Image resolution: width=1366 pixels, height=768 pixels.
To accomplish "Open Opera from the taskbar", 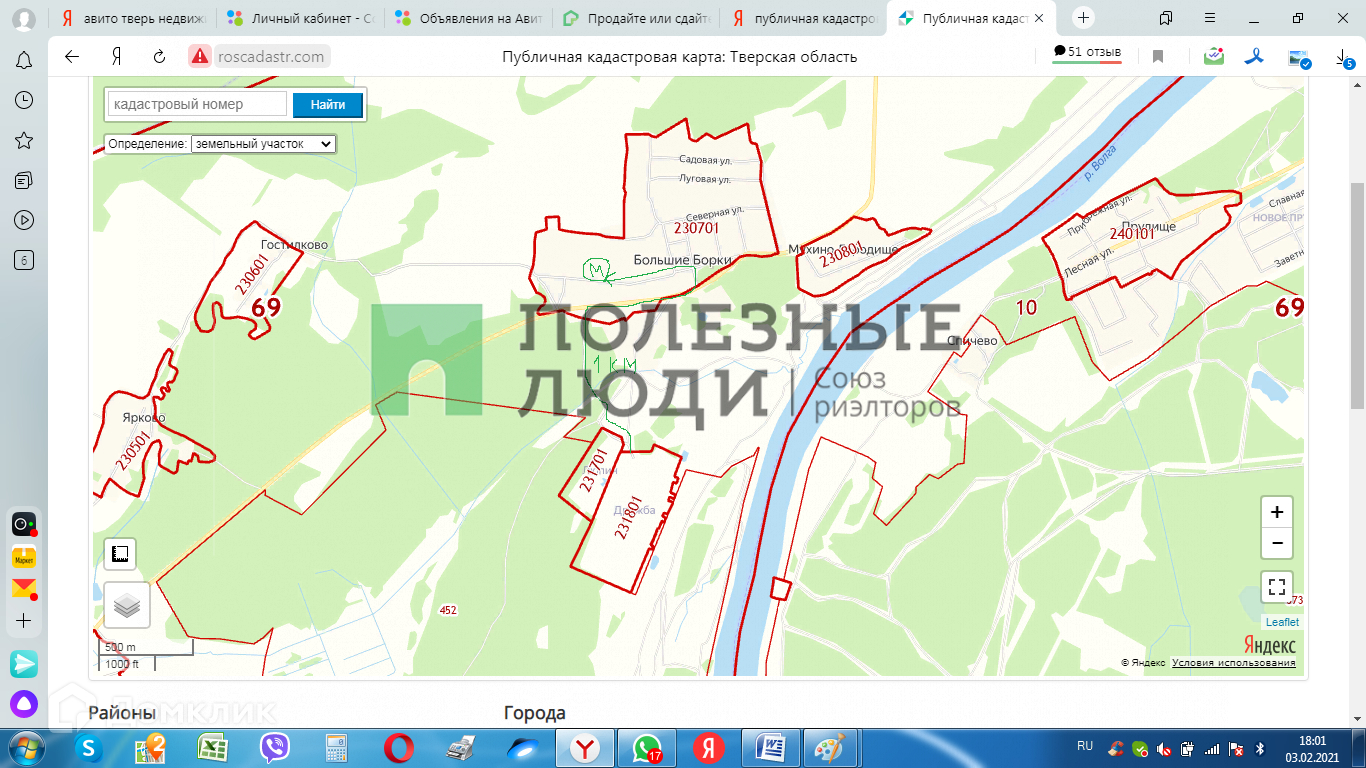I will tap(399, 748).
